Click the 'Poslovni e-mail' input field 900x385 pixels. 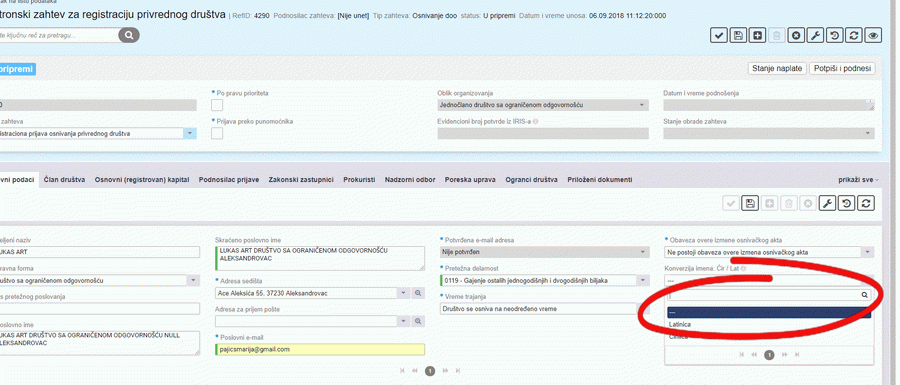[320, 349]
